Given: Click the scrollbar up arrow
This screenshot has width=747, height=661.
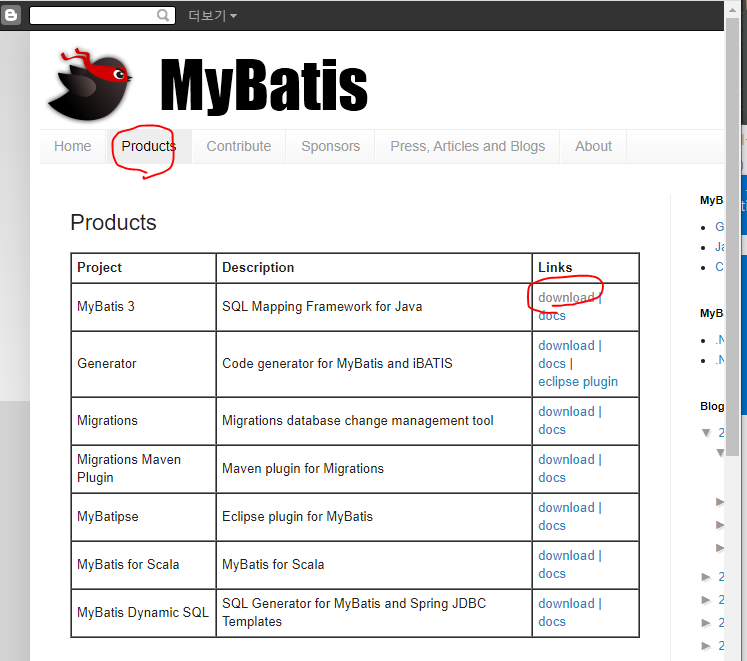Looking at the screenshot, I should [x=732, y=10].
